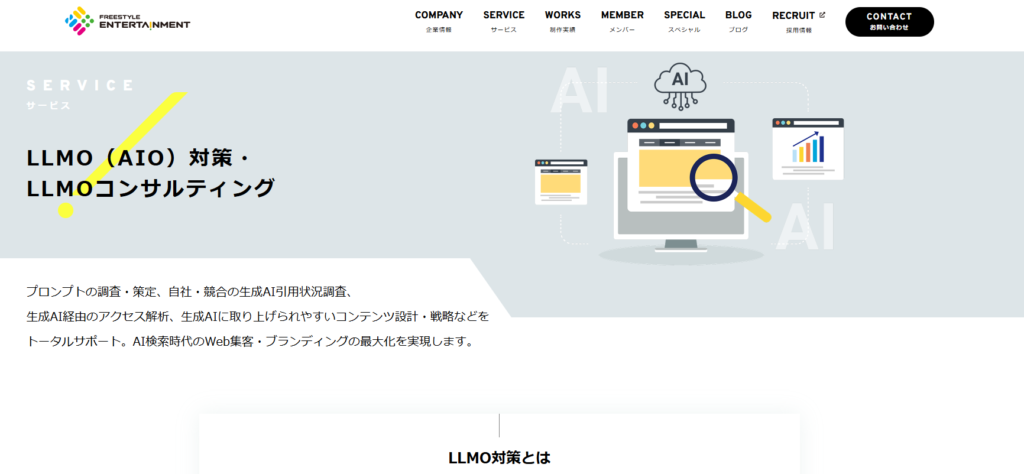This screenshot has width=1024, height=474.
Task: Click the 'LLMO対策とは' section heading
Action: (500, 458)
